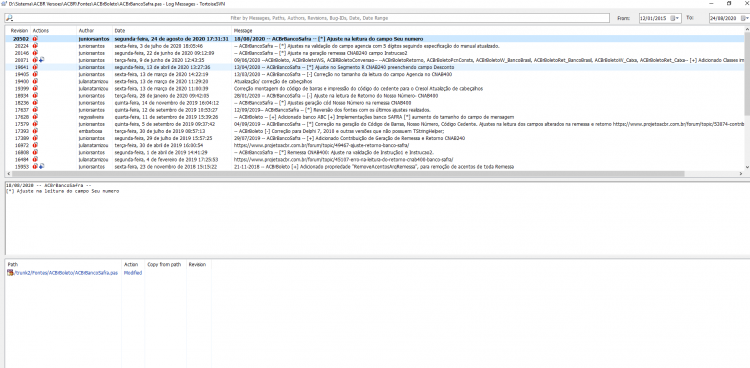Click the modified action icon for revision 20502
The height and width of the screenshot is (368, 750).
click(35, 39)
